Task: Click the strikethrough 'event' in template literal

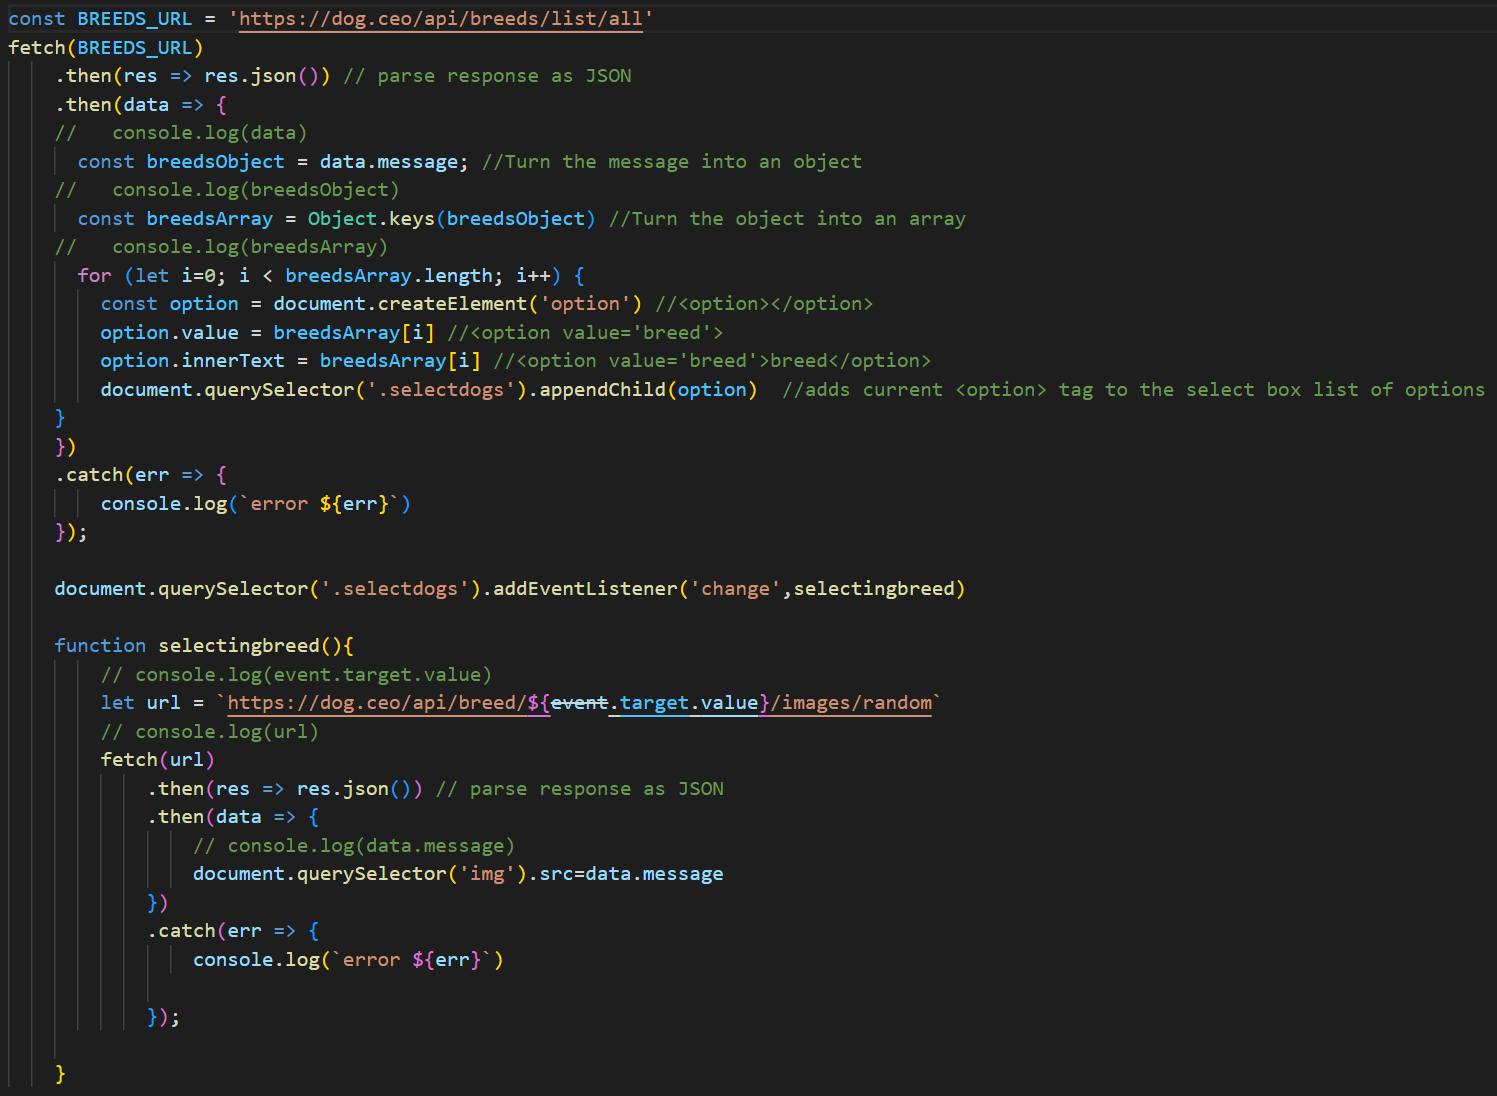Action: (579, 703)
